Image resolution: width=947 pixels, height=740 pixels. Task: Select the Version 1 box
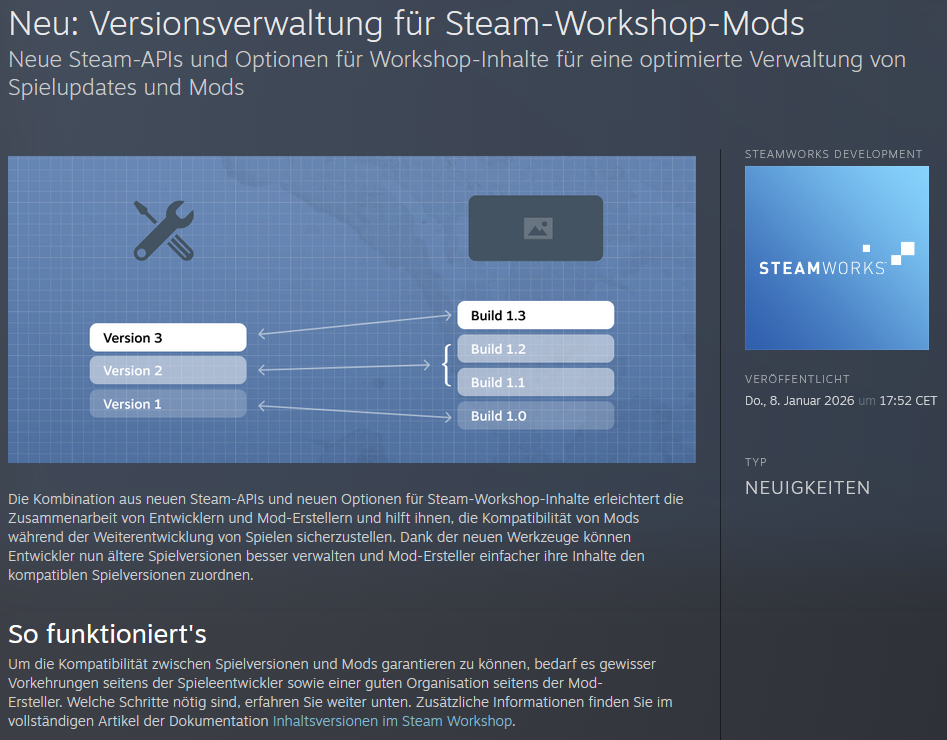pyautogui.click(x=168, y=404)
